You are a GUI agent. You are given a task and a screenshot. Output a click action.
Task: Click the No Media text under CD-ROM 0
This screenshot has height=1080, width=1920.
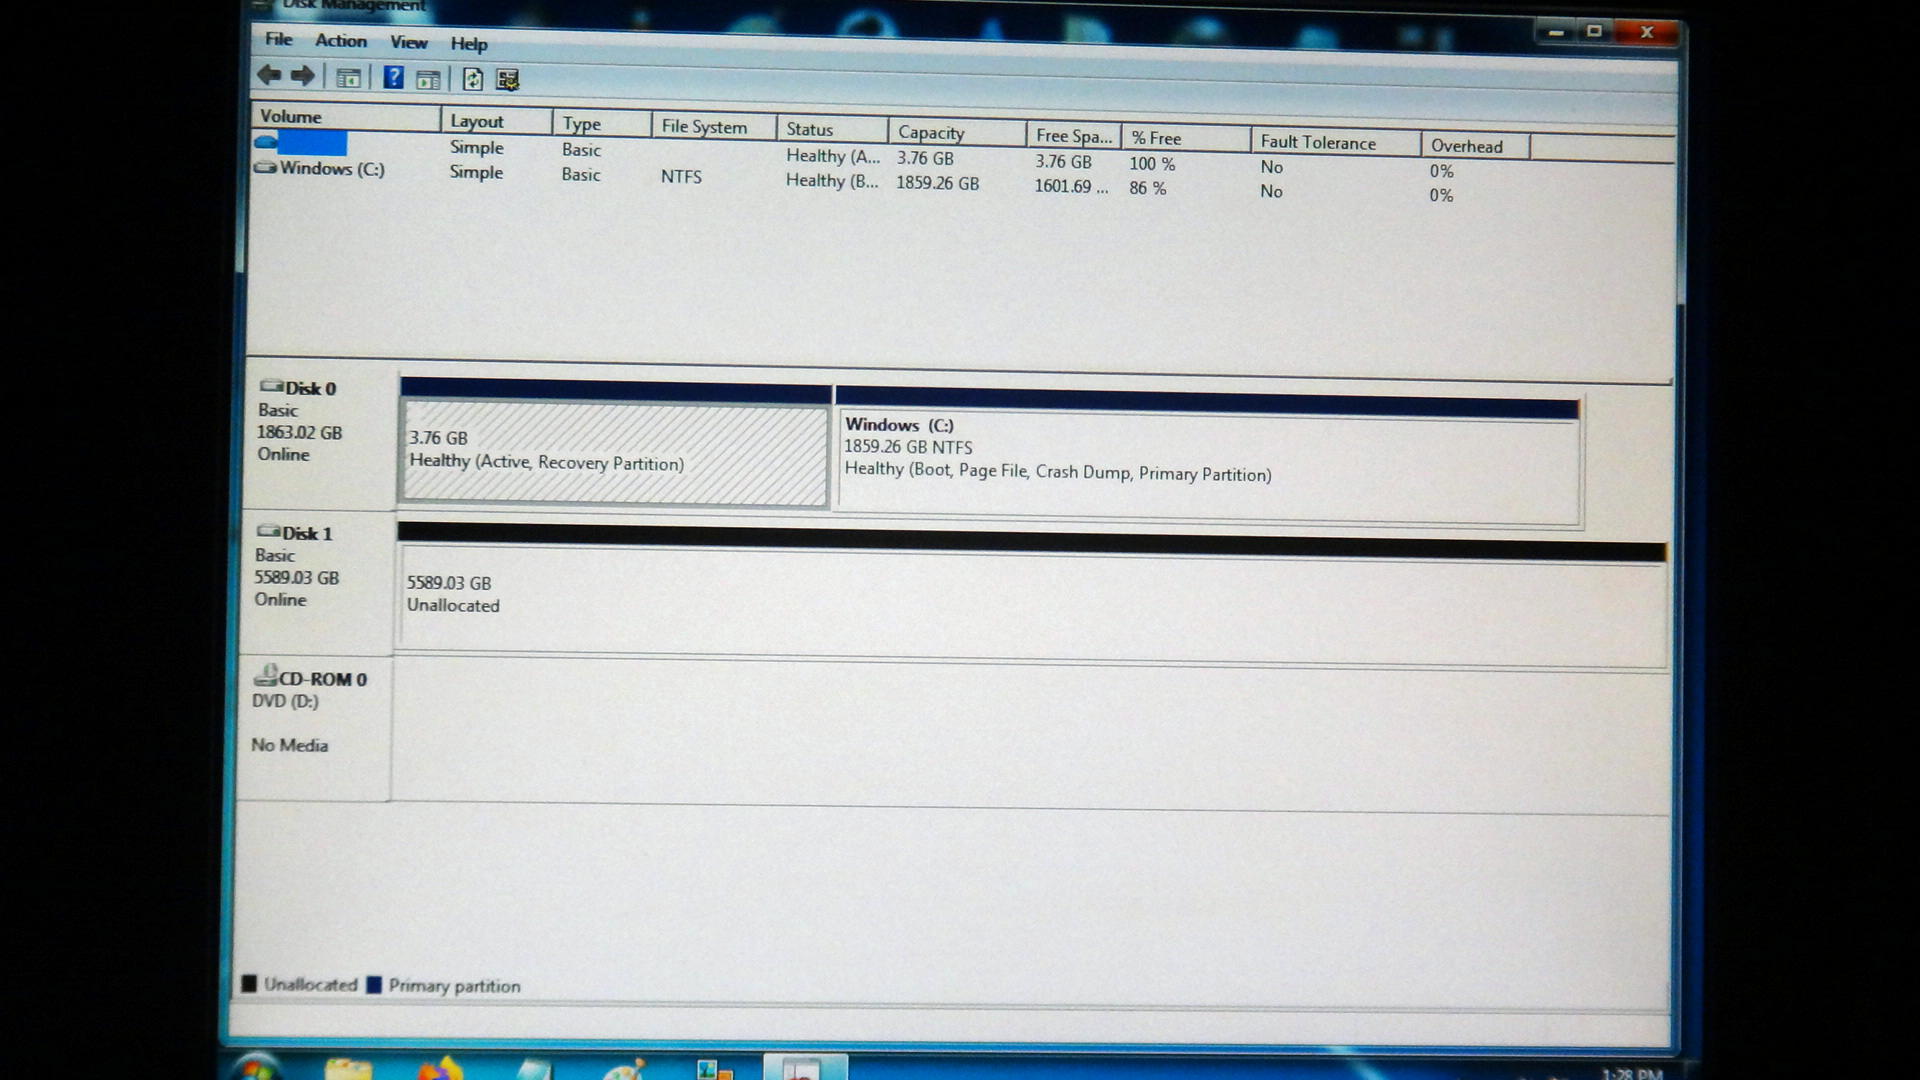click(289, 745)
